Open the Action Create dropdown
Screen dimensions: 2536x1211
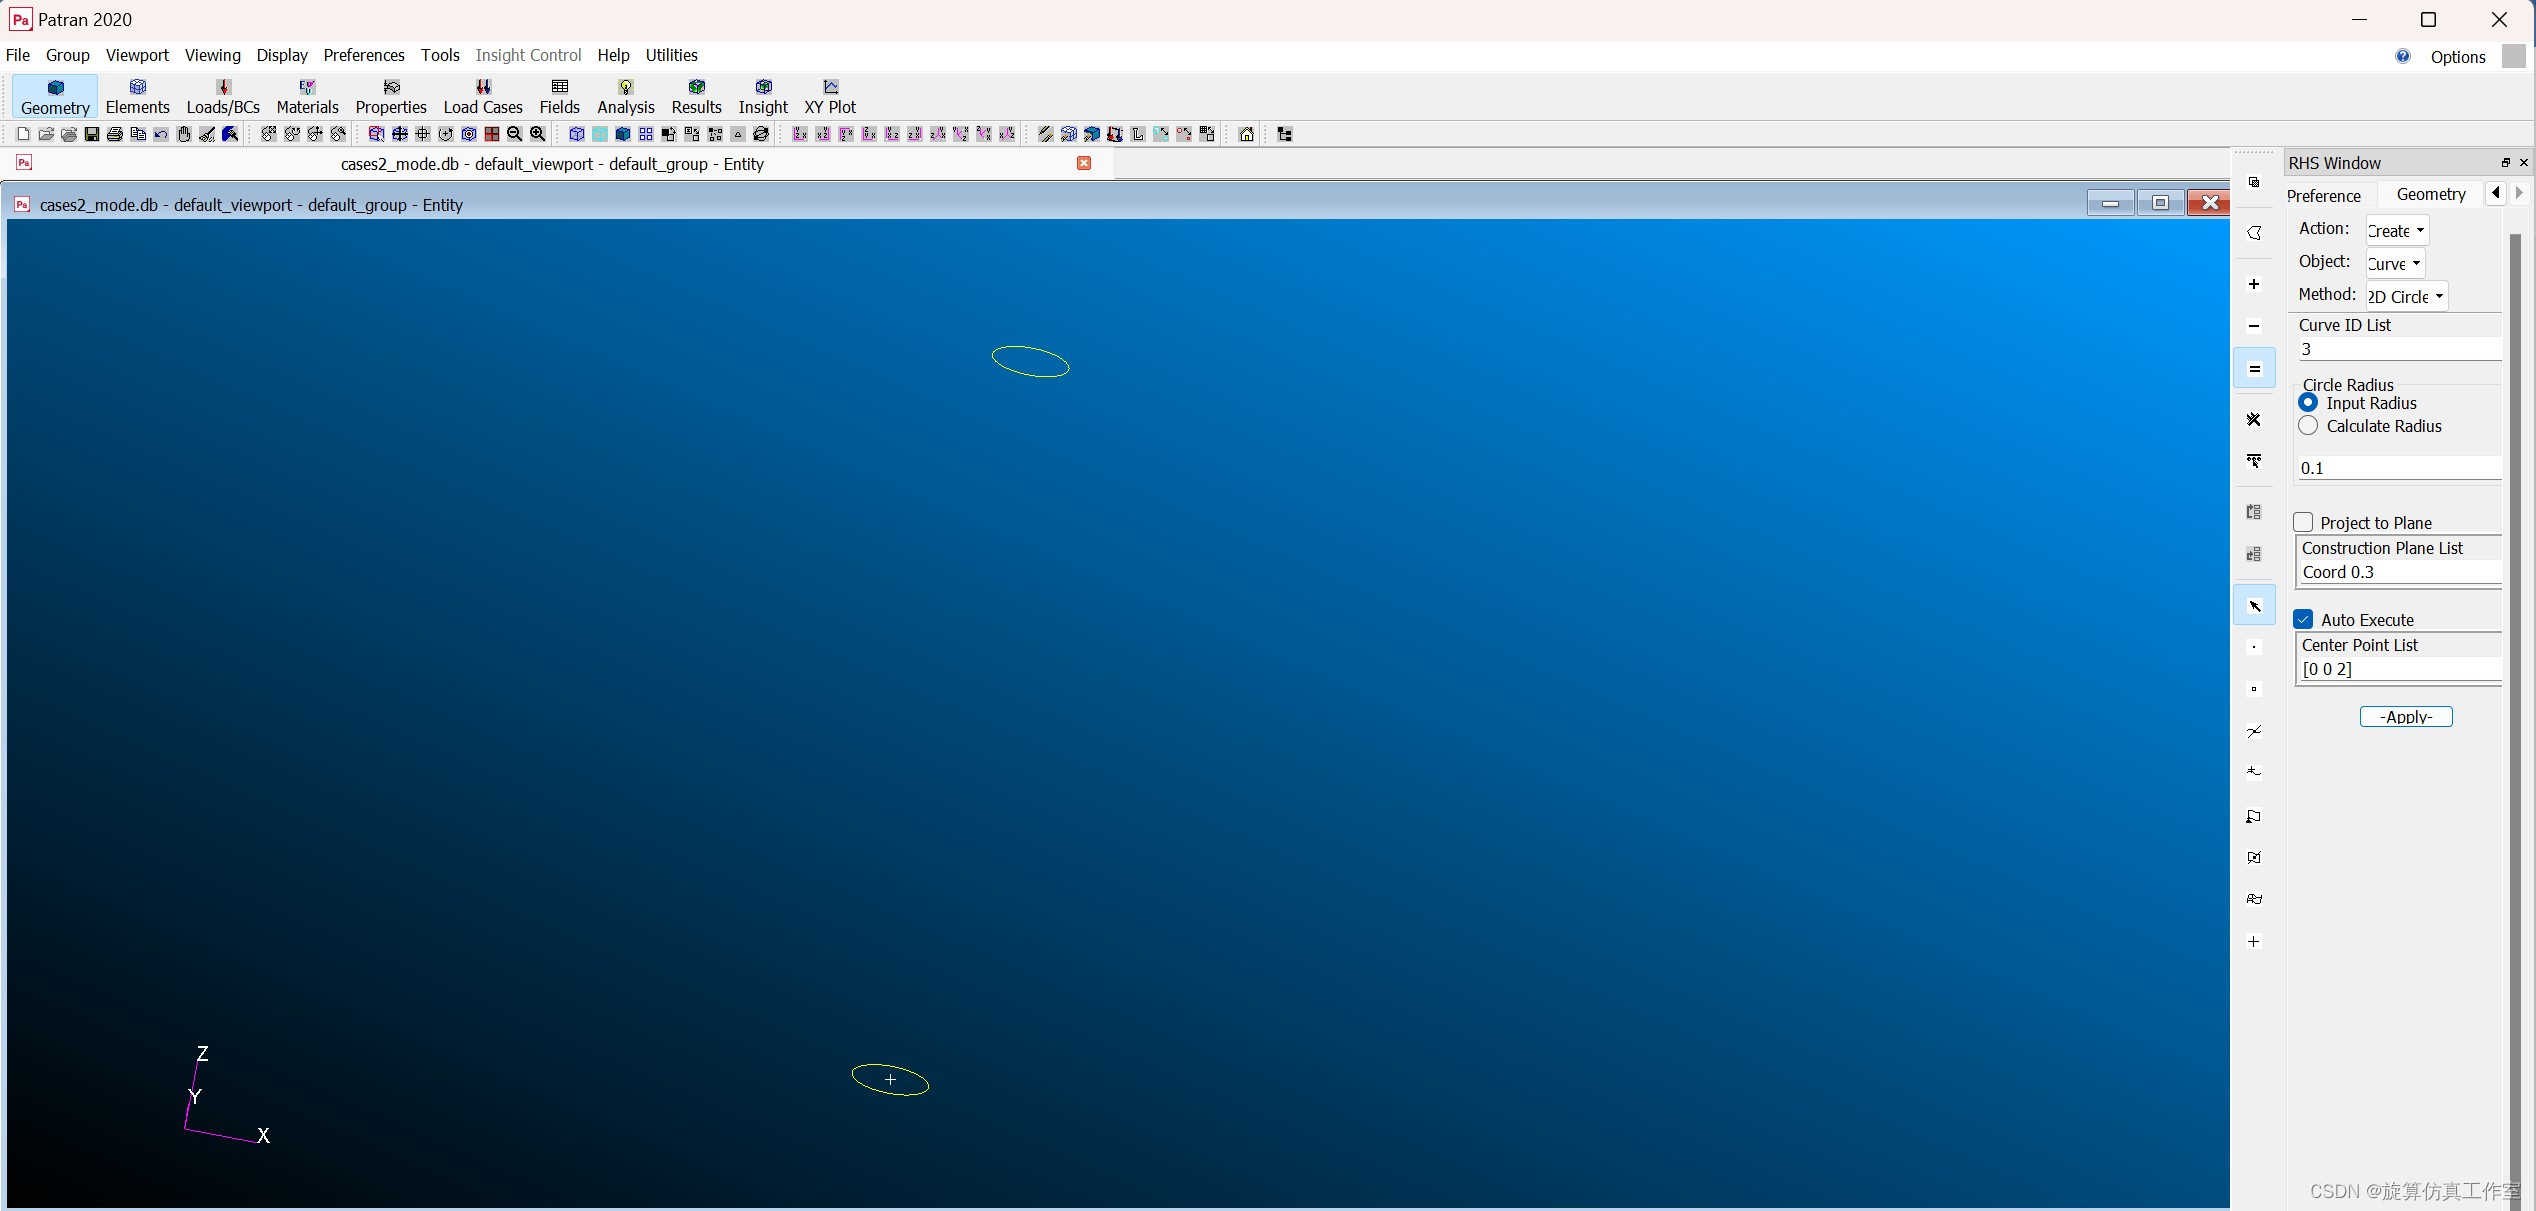click(2397, 231)
